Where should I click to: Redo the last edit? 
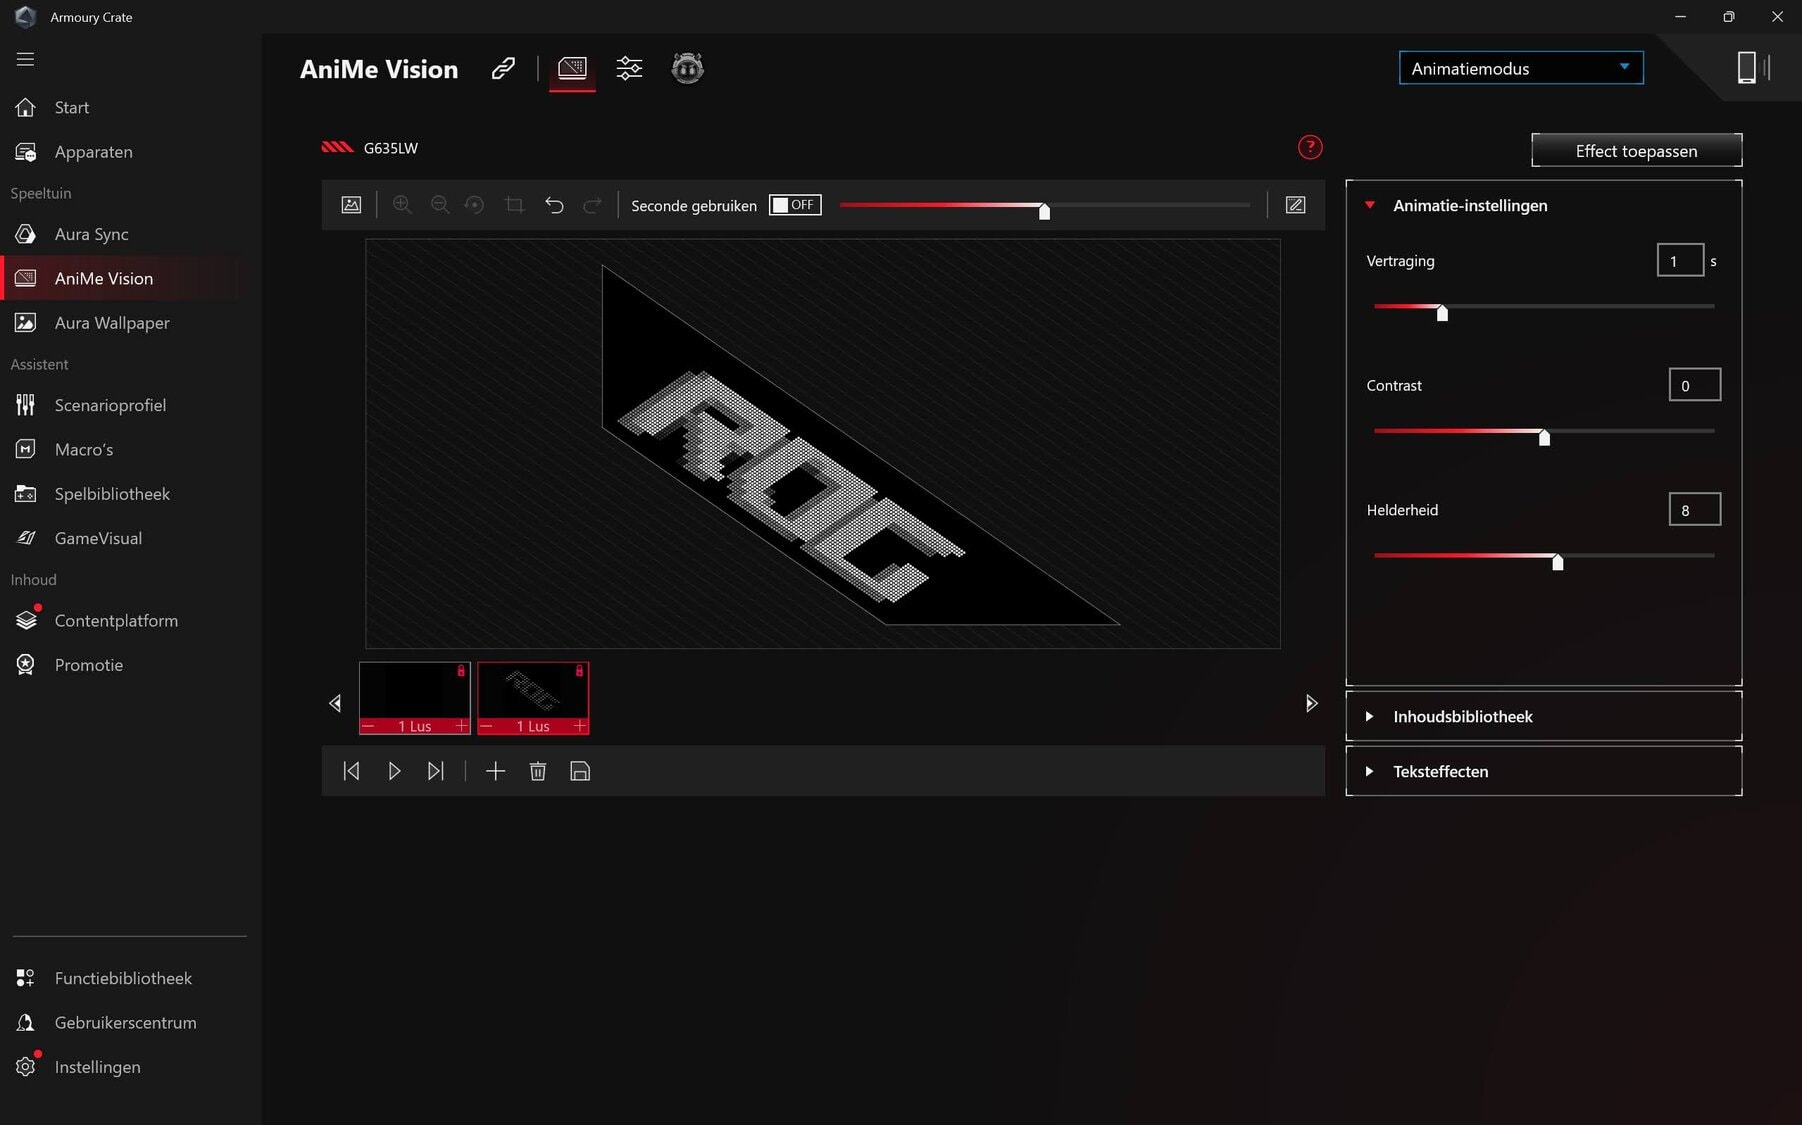point(592,205)
